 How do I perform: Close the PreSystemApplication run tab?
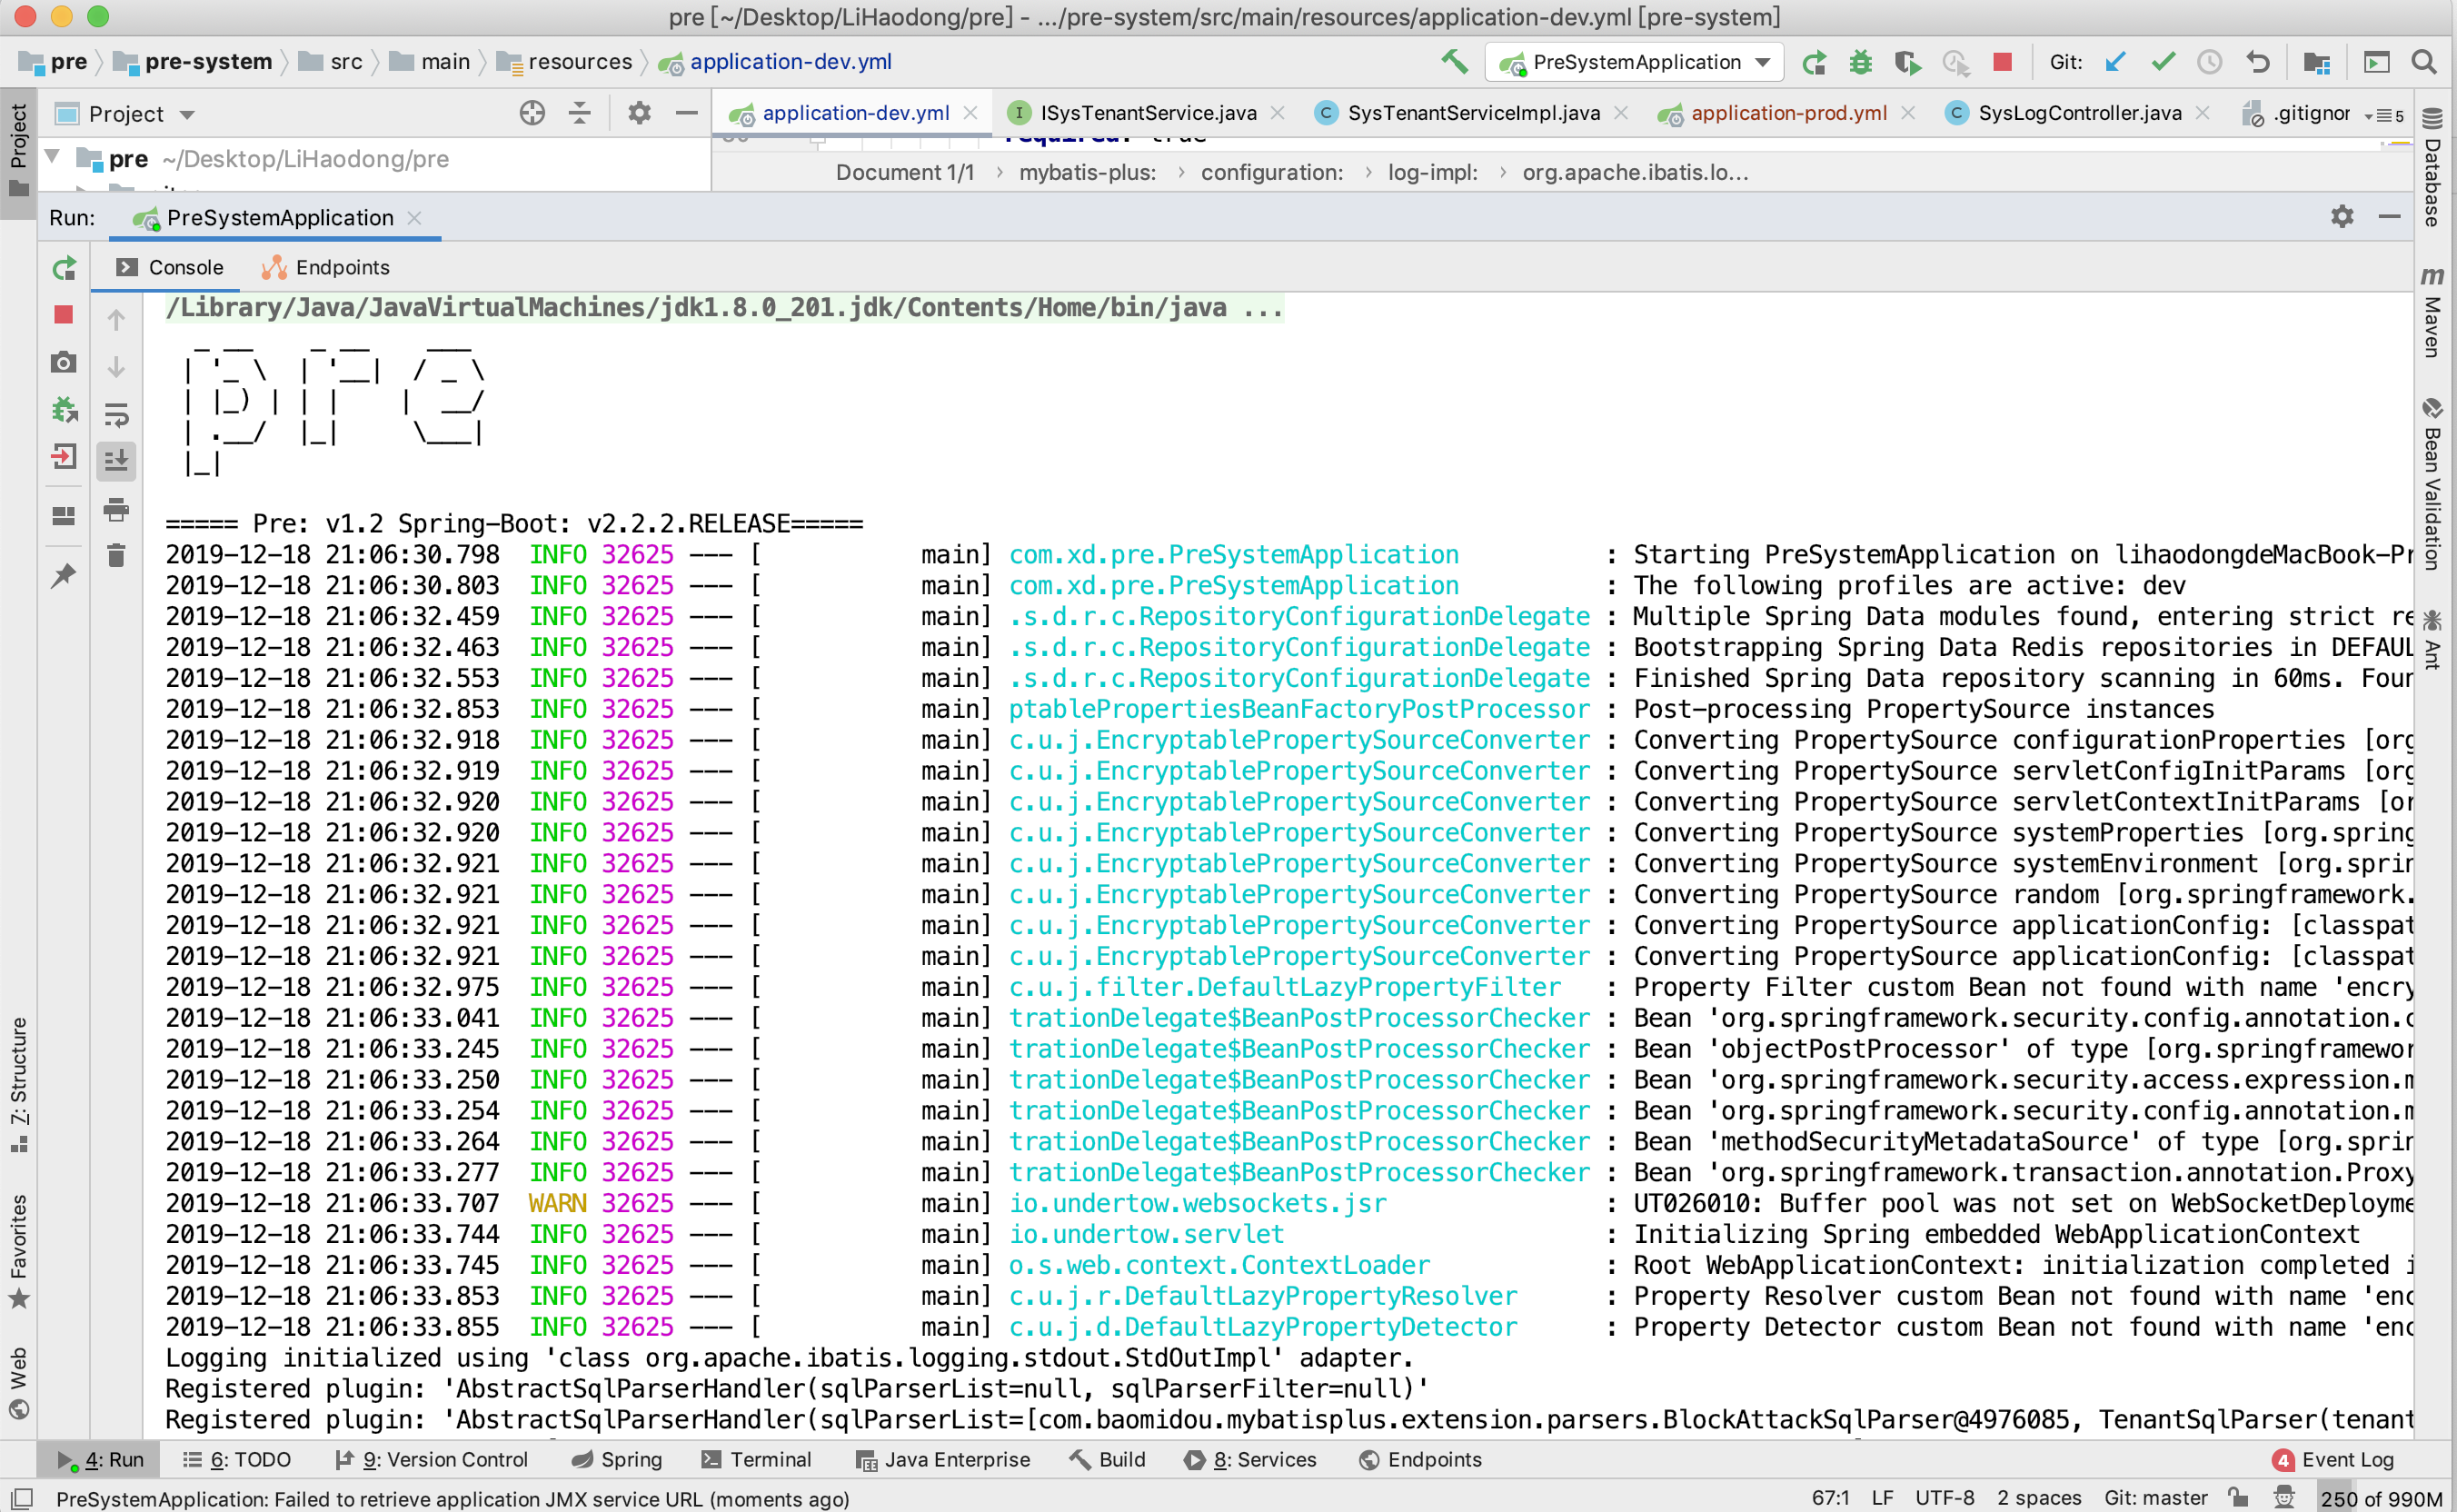pos(415,217)
